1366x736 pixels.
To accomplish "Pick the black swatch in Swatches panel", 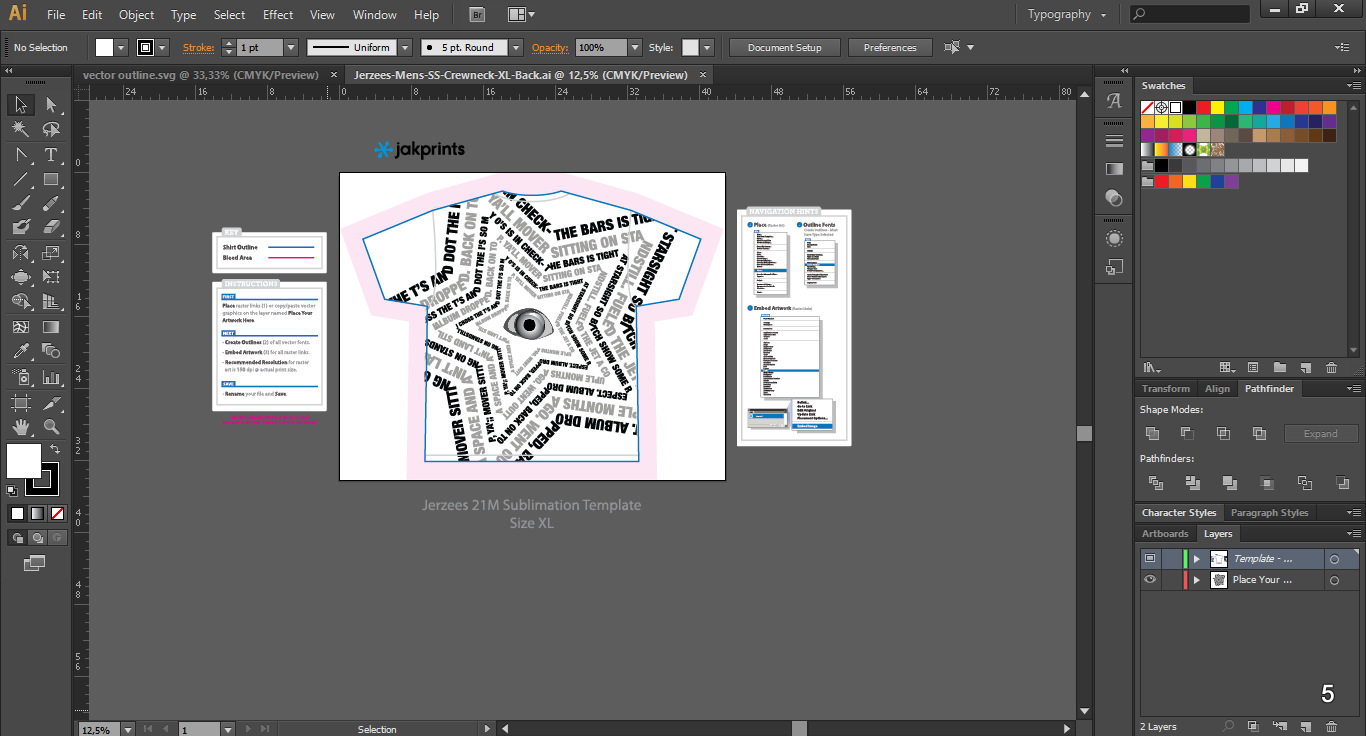I will click(1189, 107).
